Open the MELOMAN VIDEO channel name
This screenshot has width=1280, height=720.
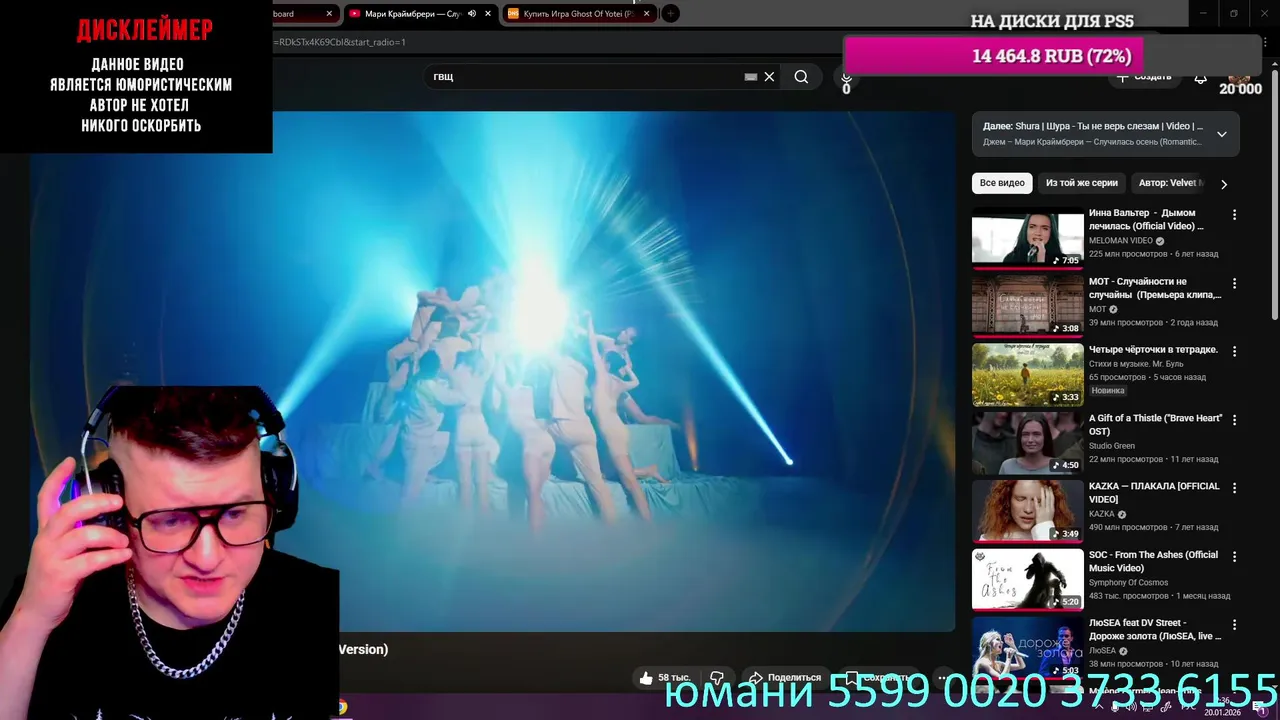pos(1120,241)
